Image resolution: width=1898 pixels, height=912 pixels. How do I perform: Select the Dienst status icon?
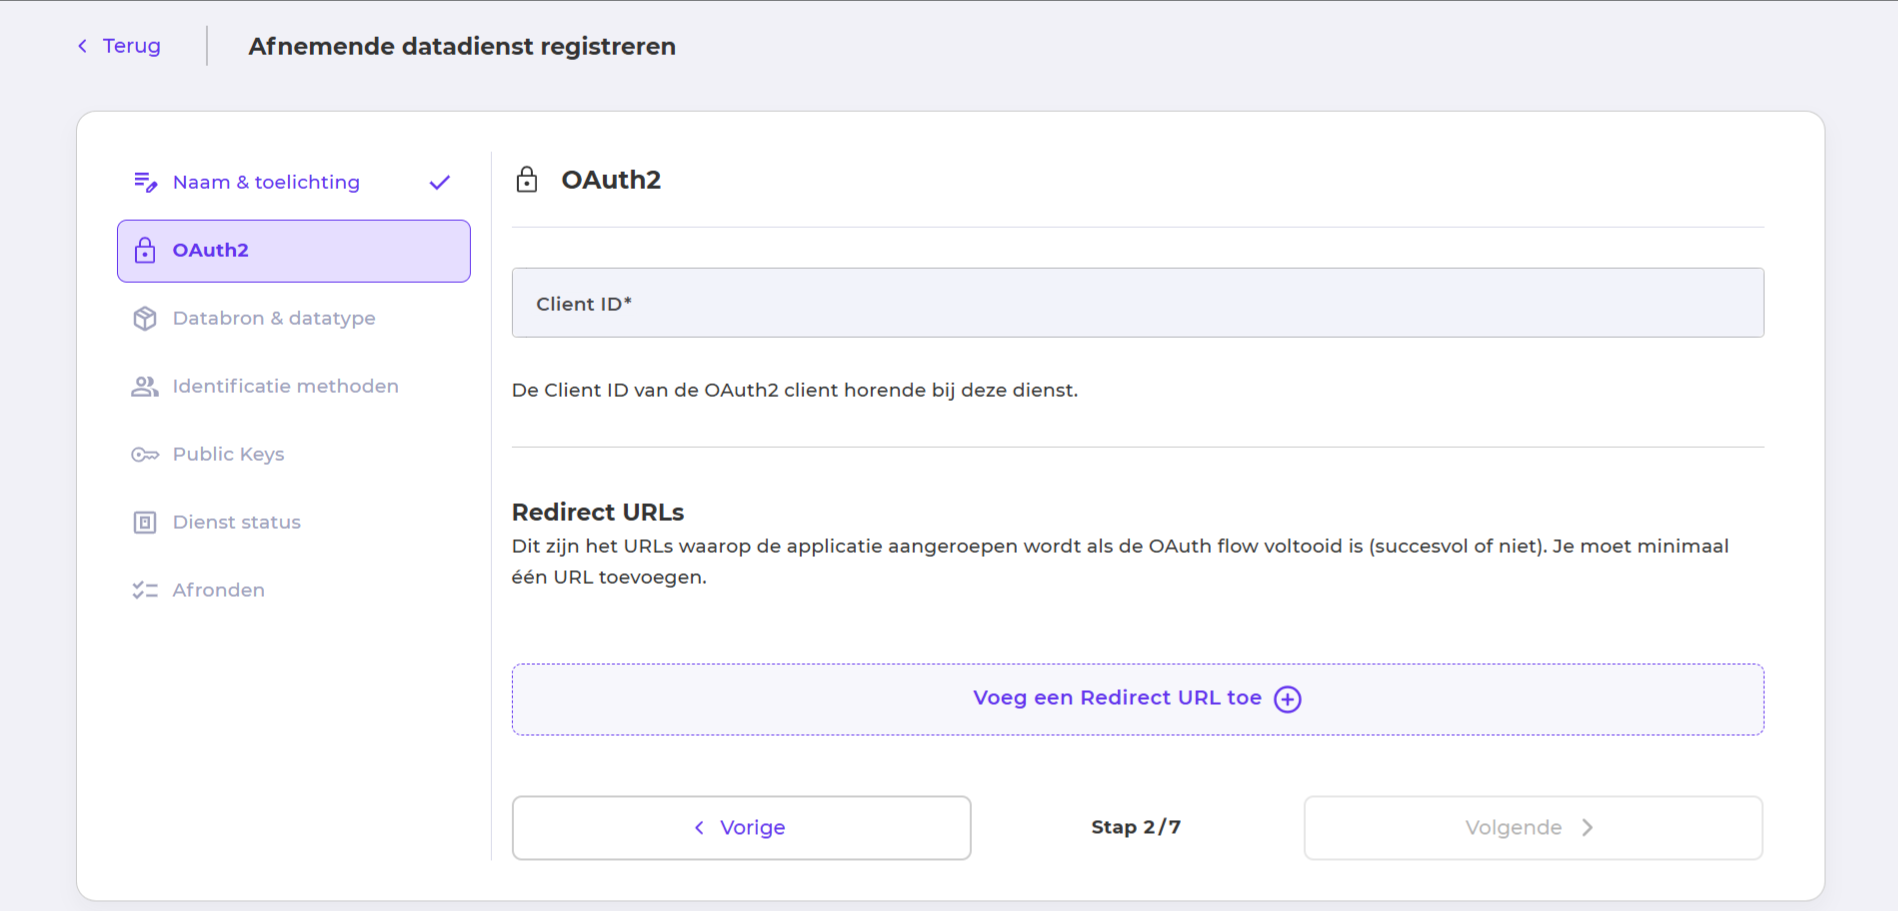point(144,521)
